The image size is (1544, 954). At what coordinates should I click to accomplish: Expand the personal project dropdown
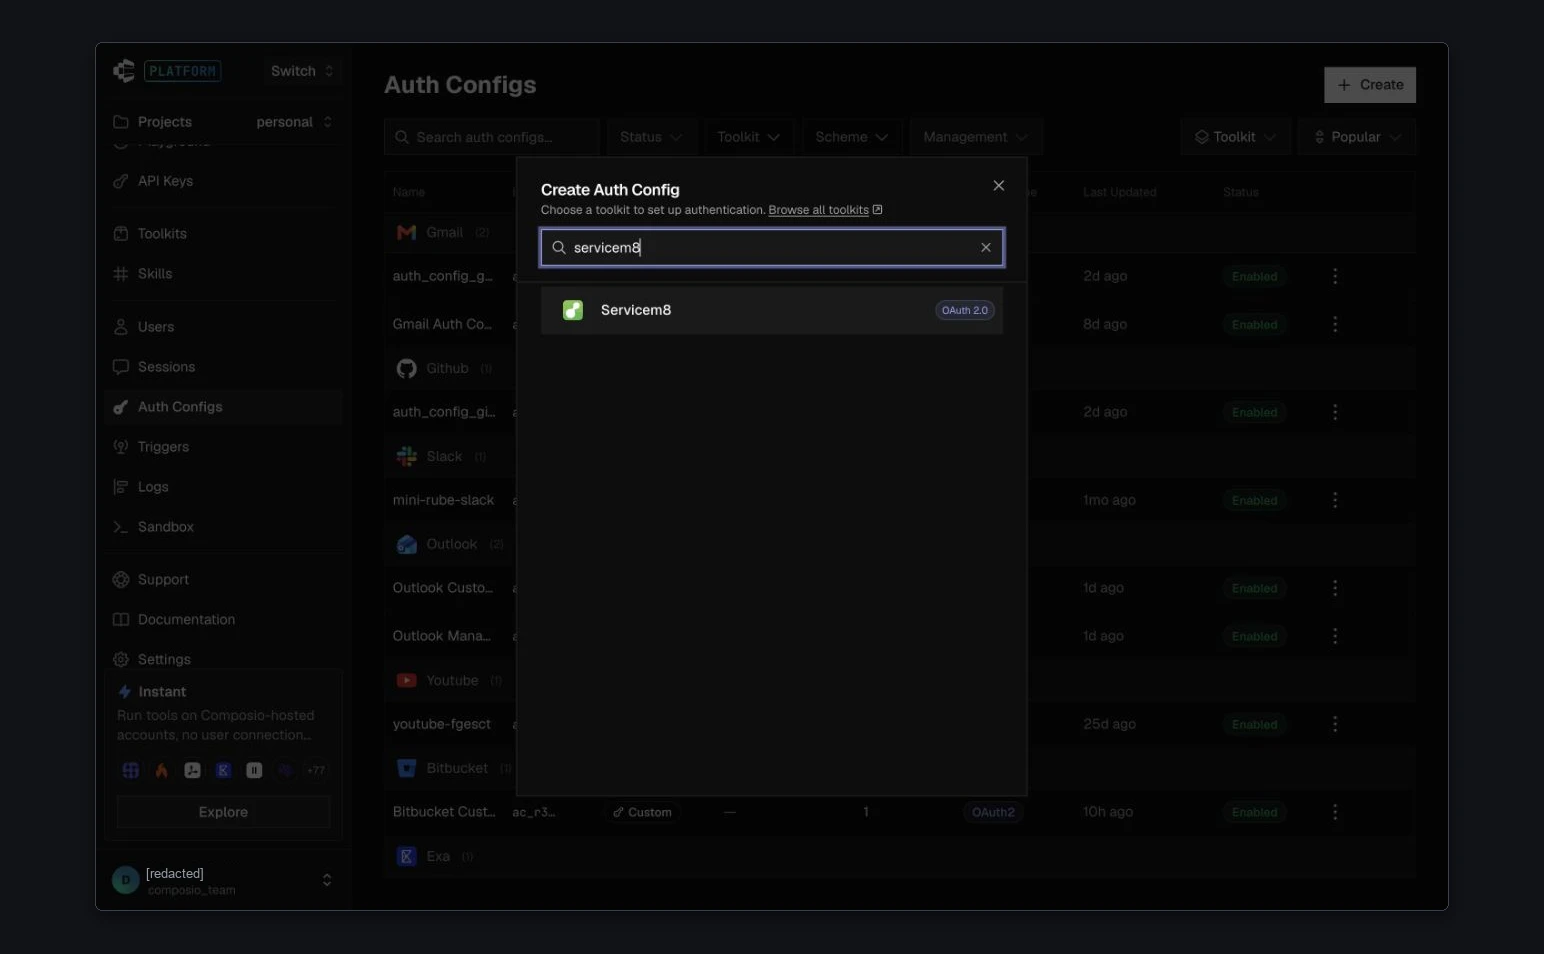[294, 122]
